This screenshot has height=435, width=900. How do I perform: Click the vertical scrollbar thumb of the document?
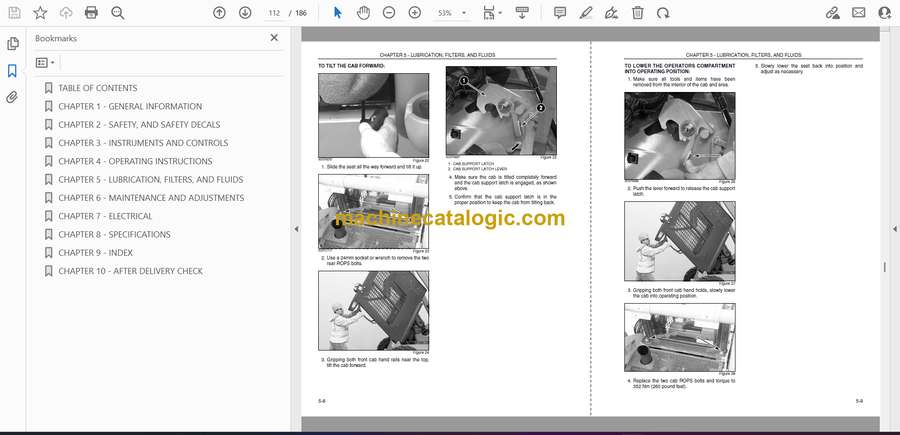(885, 267)
